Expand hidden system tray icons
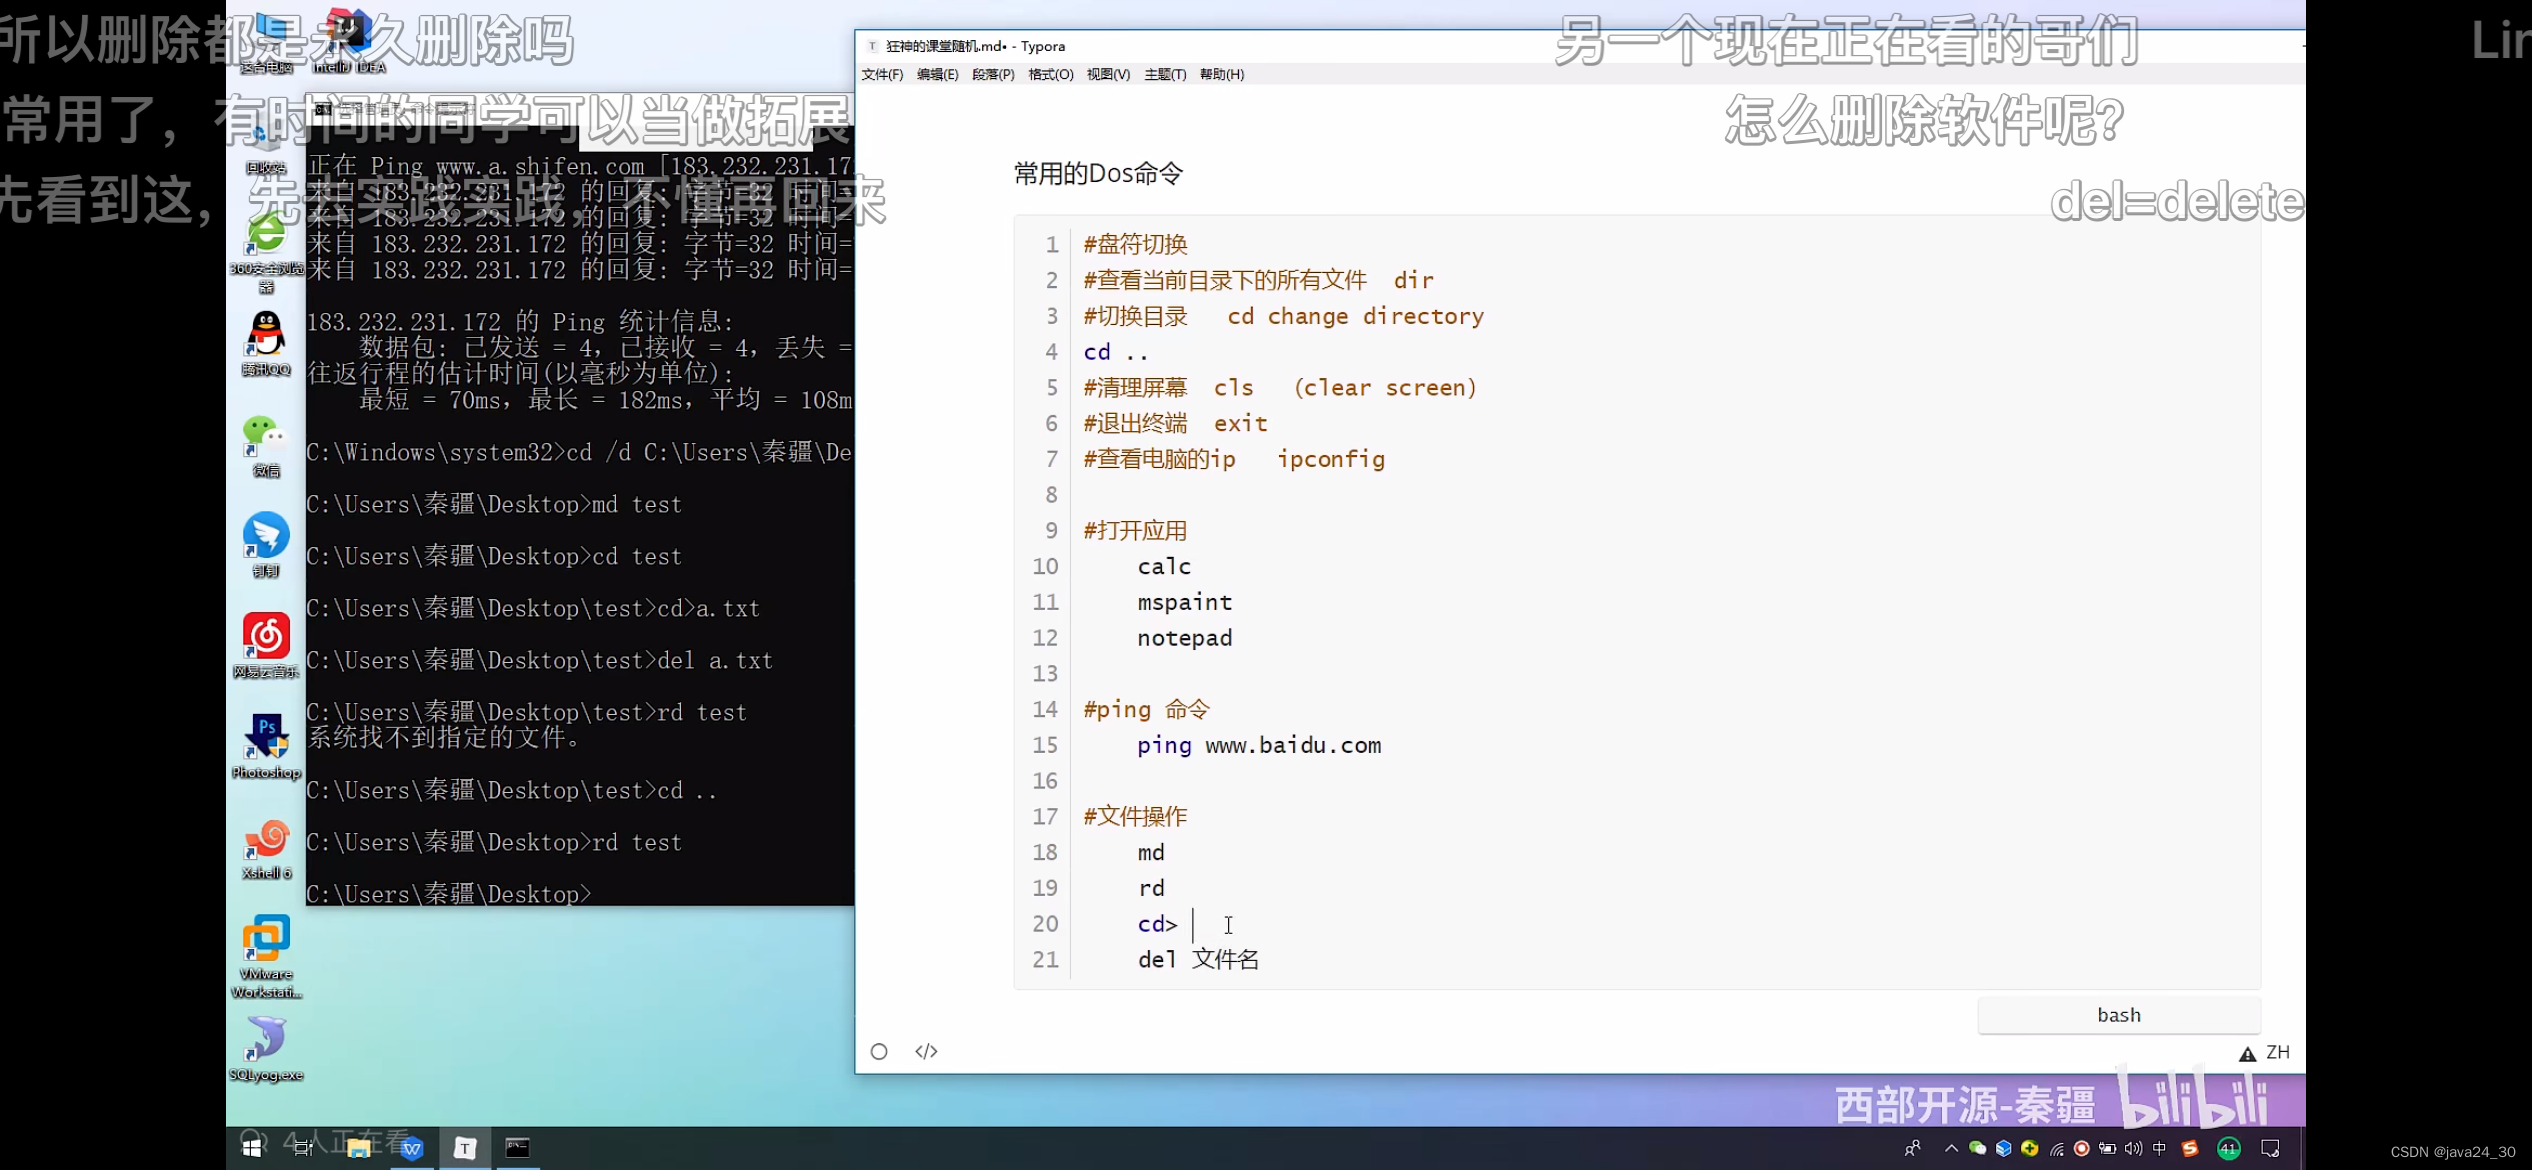This screenshot has height=1170, width=2532. coord(1951,1148)
